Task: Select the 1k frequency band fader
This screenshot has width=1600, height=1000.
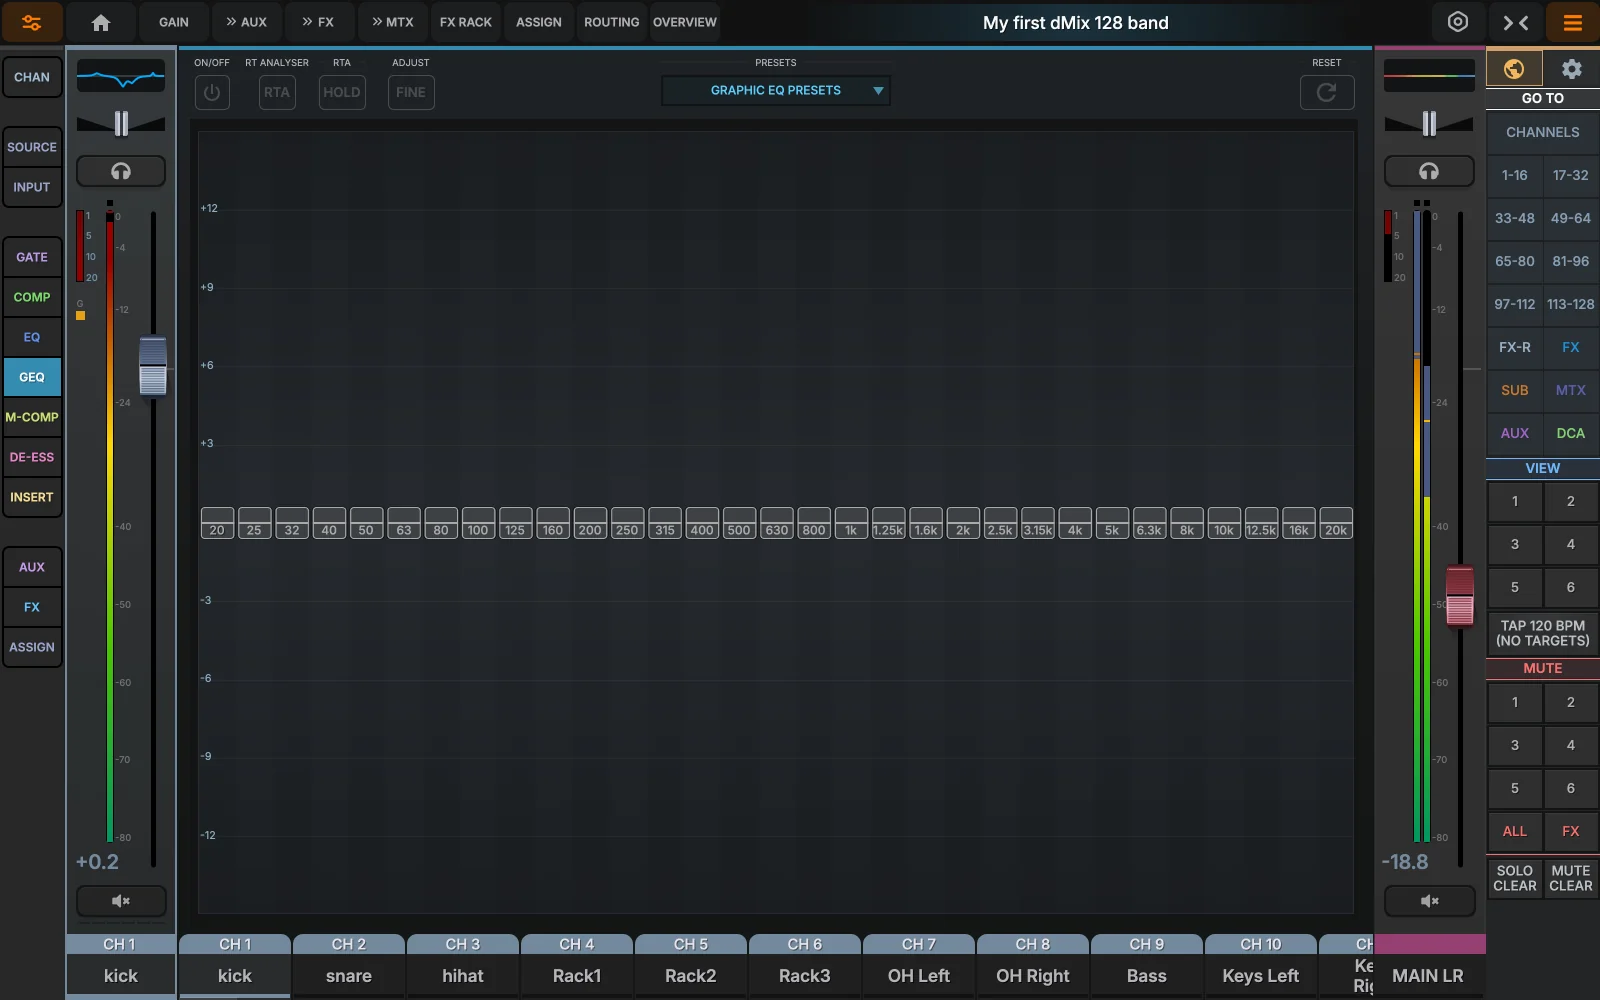Action: (x=851, y=523)
